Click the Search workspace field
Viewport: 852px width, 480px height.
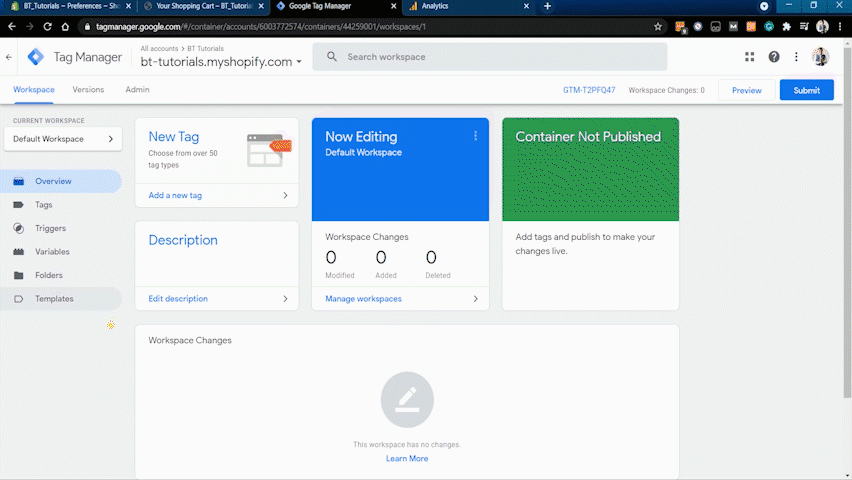coord(490,57)
